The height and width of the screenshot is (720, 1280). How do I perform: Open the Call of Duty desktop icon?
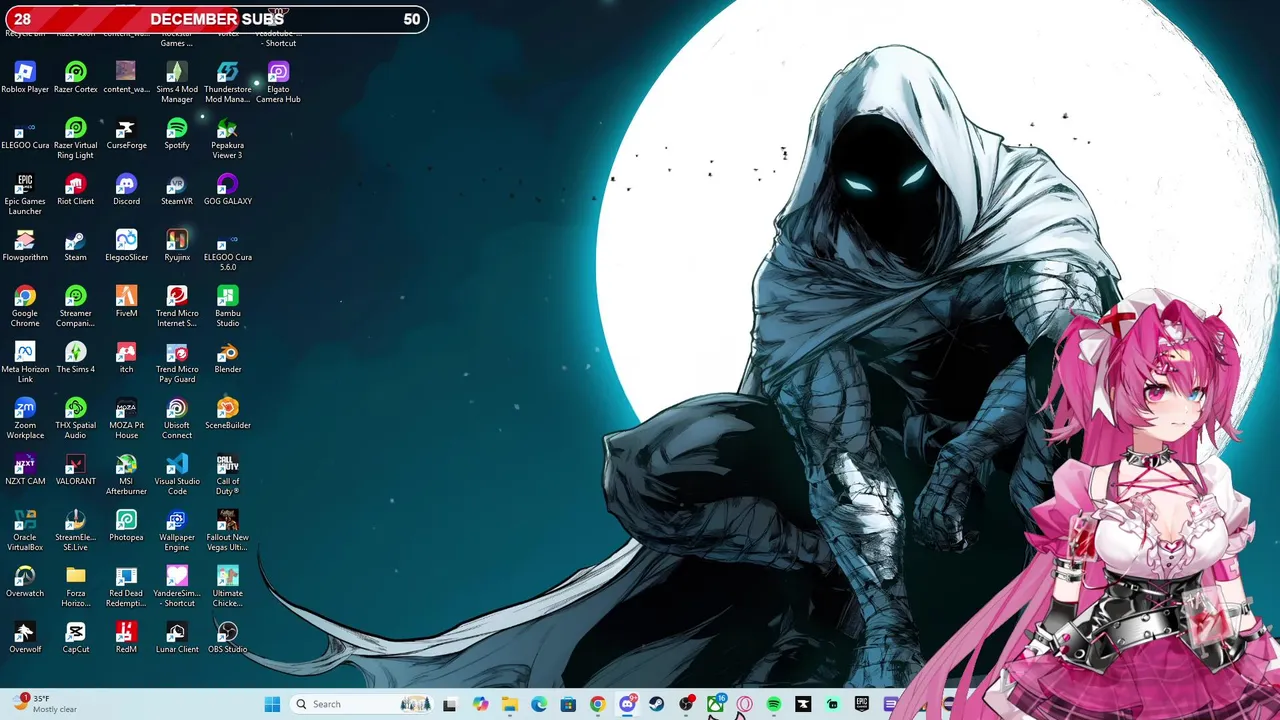tap(228, 475)
